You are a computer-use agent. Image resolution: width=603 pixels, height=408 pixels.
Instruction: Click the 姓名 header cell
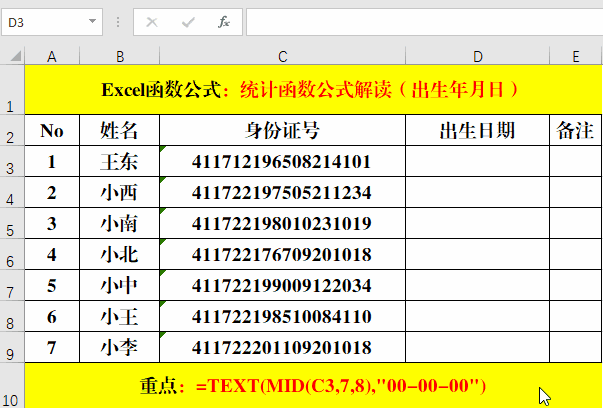coord(120,130)
